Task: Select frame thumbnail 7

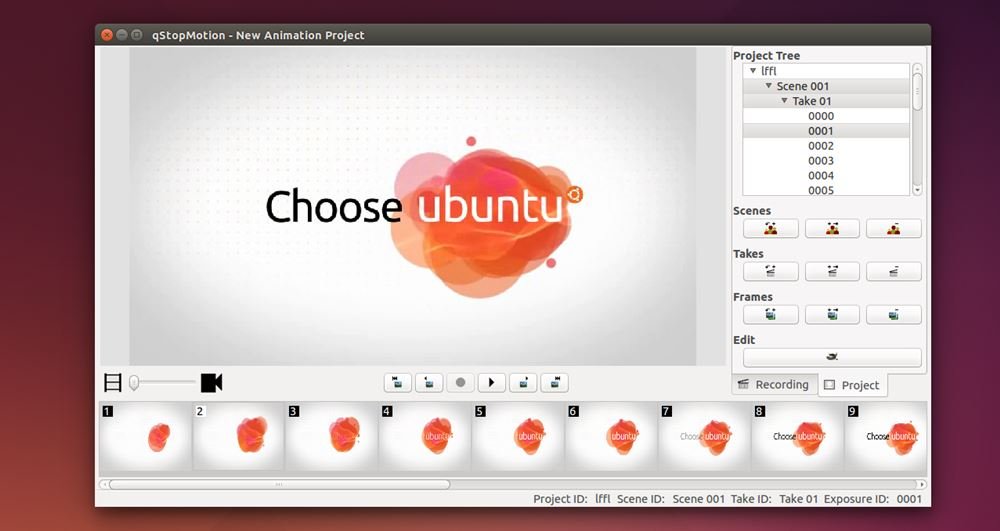Action: tap(705, 437)
